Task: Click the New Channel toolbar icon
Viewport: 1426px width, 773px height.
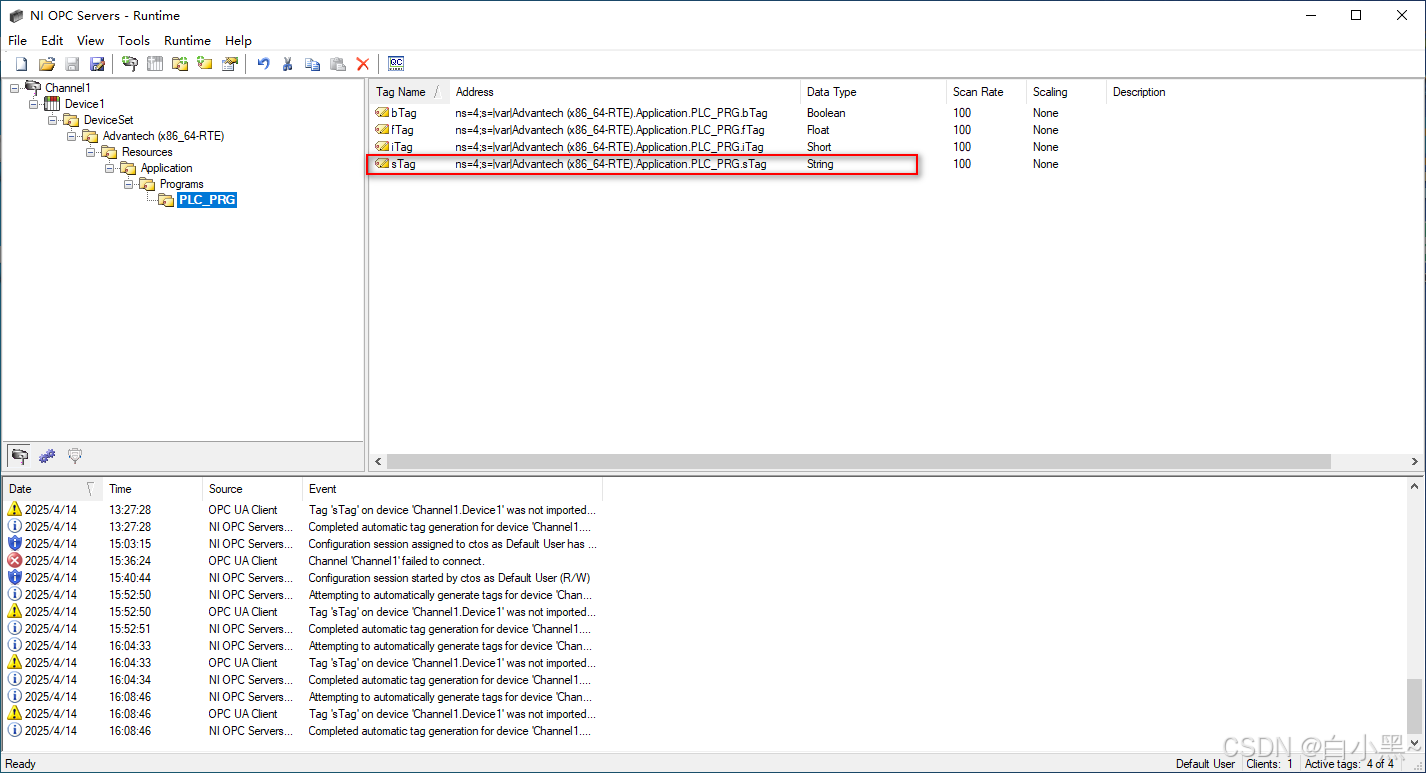Action: 129,64
